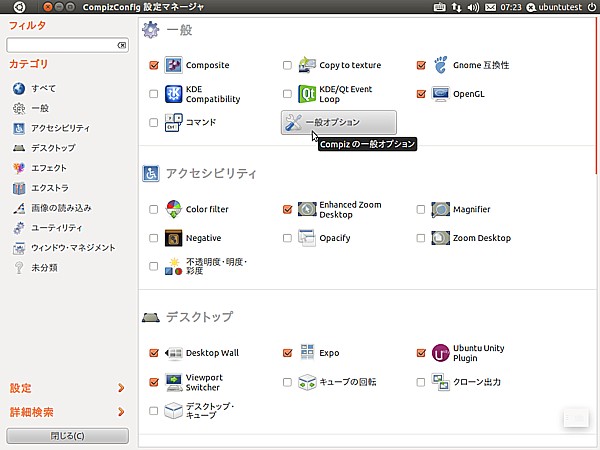This screenshot has width=600, height=450.
Task: Open the ubuntutest user menu
Action: [x=554, y=7]
